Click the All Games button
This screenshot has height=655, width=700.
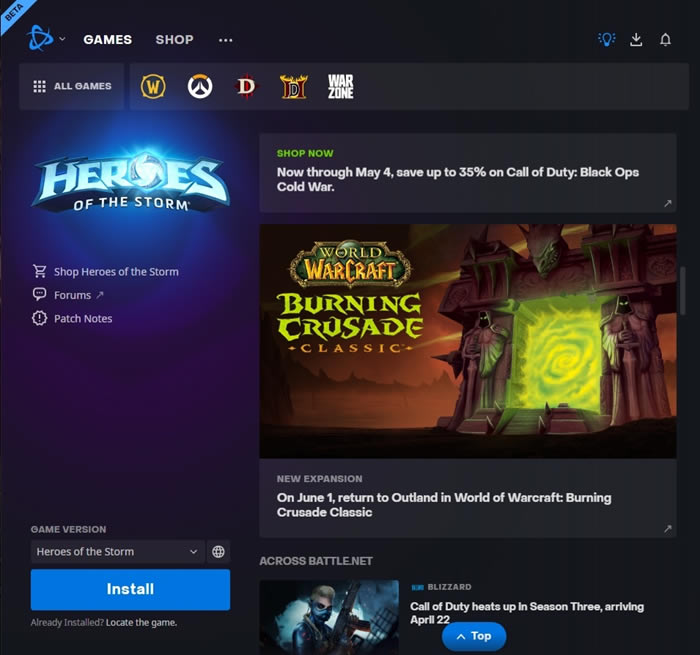tap(72, 87)
